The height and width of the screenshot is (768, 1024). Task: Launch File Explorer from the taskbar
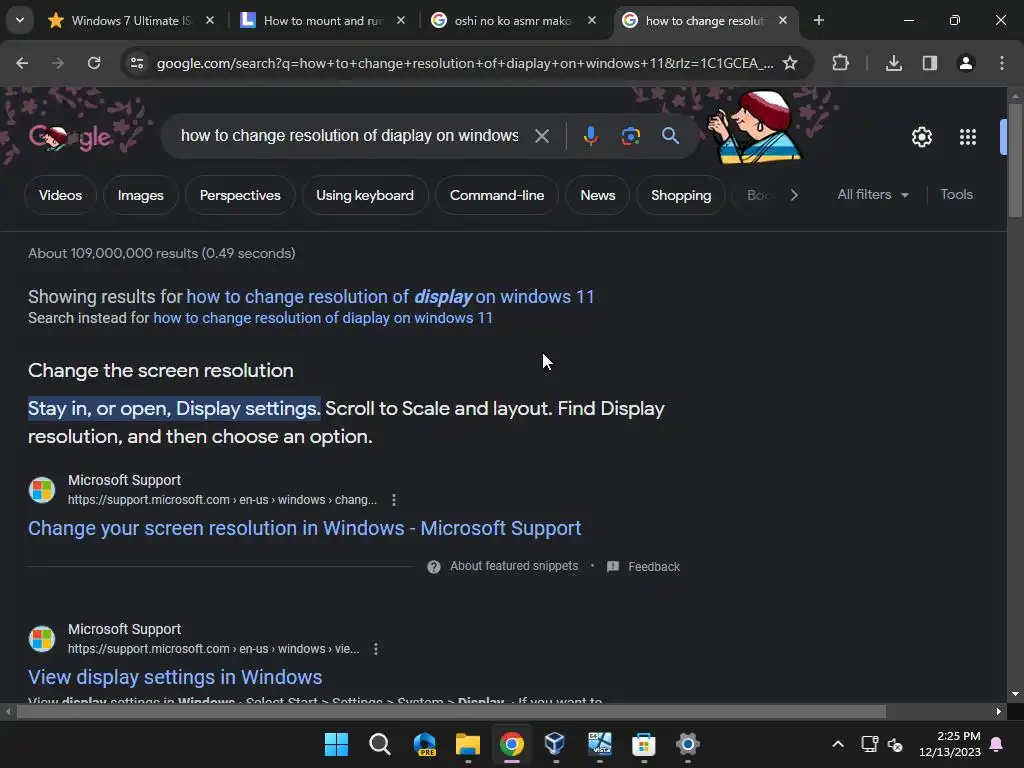(x=468, y=744)
